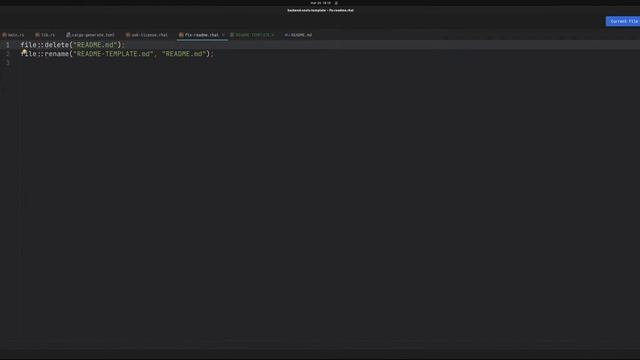The width and height of the screenshot is (640, 360).
Task: Click the file icon on fix-readme.rhai tab
Action: coord(181,35)
